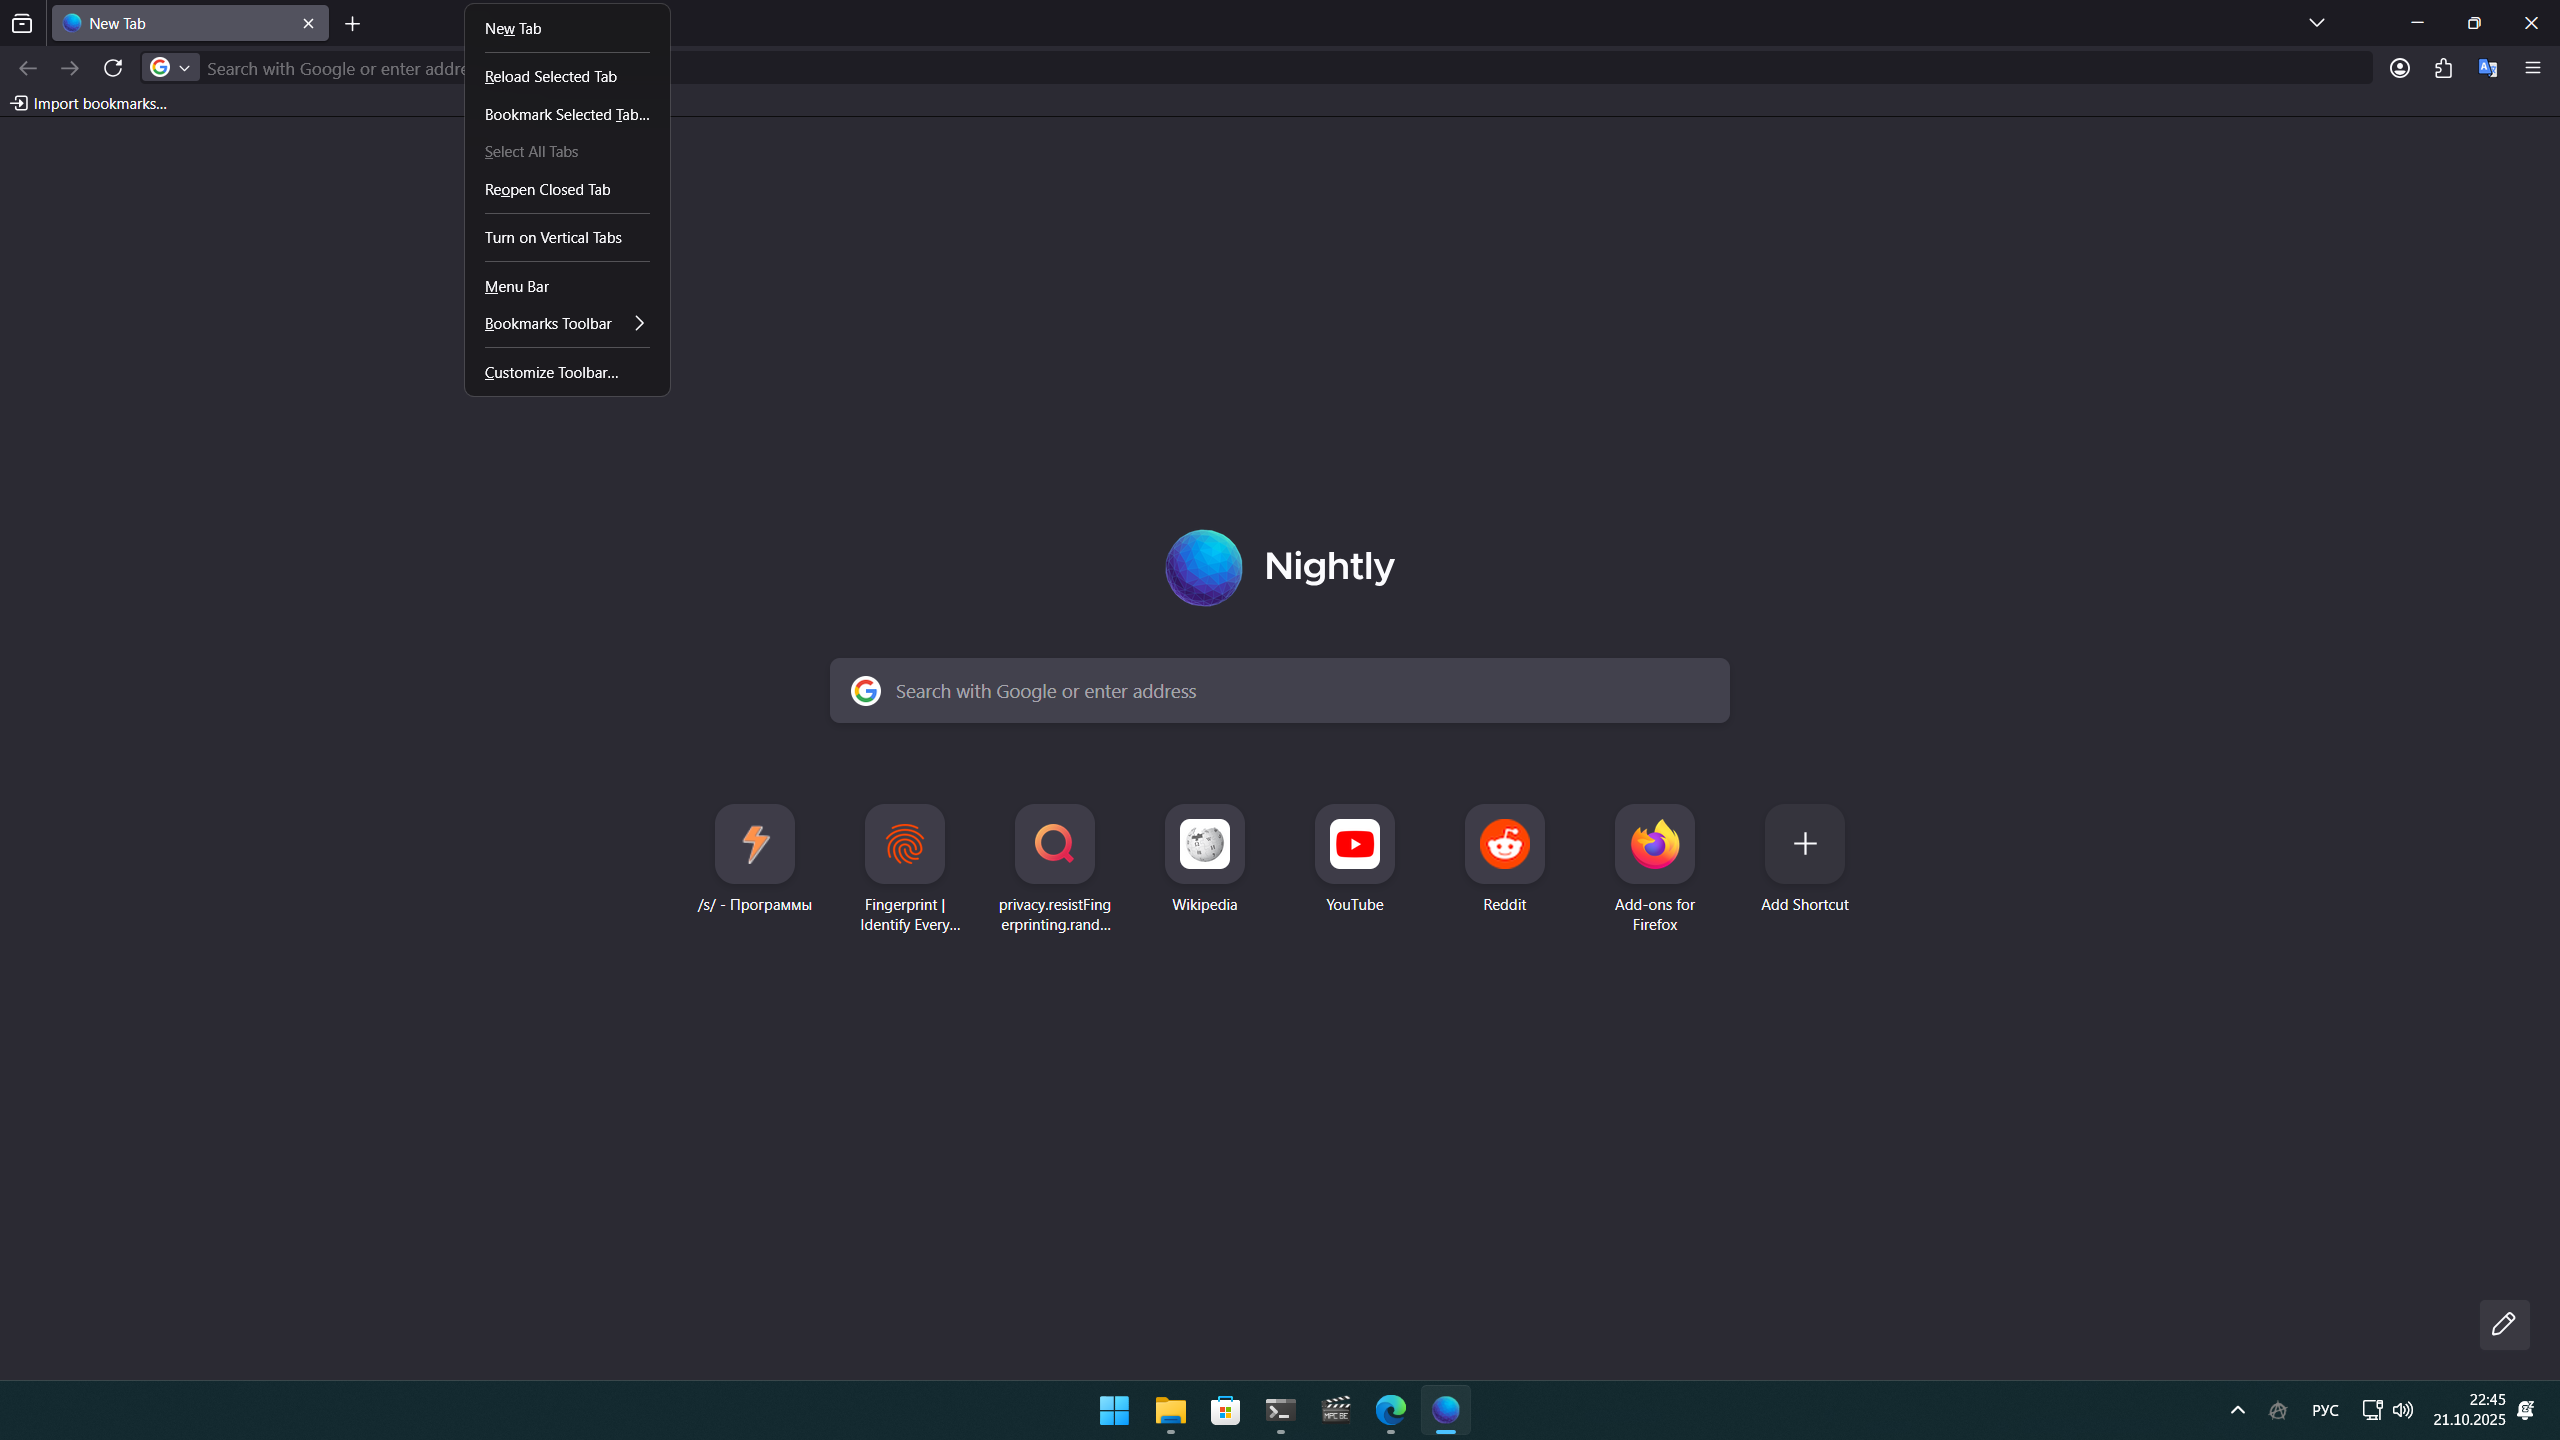Image resolution: width=2560 pixels, height=1440 pixels.
Task: Click the Add Shortcut button
Action: pos(1804,844)
